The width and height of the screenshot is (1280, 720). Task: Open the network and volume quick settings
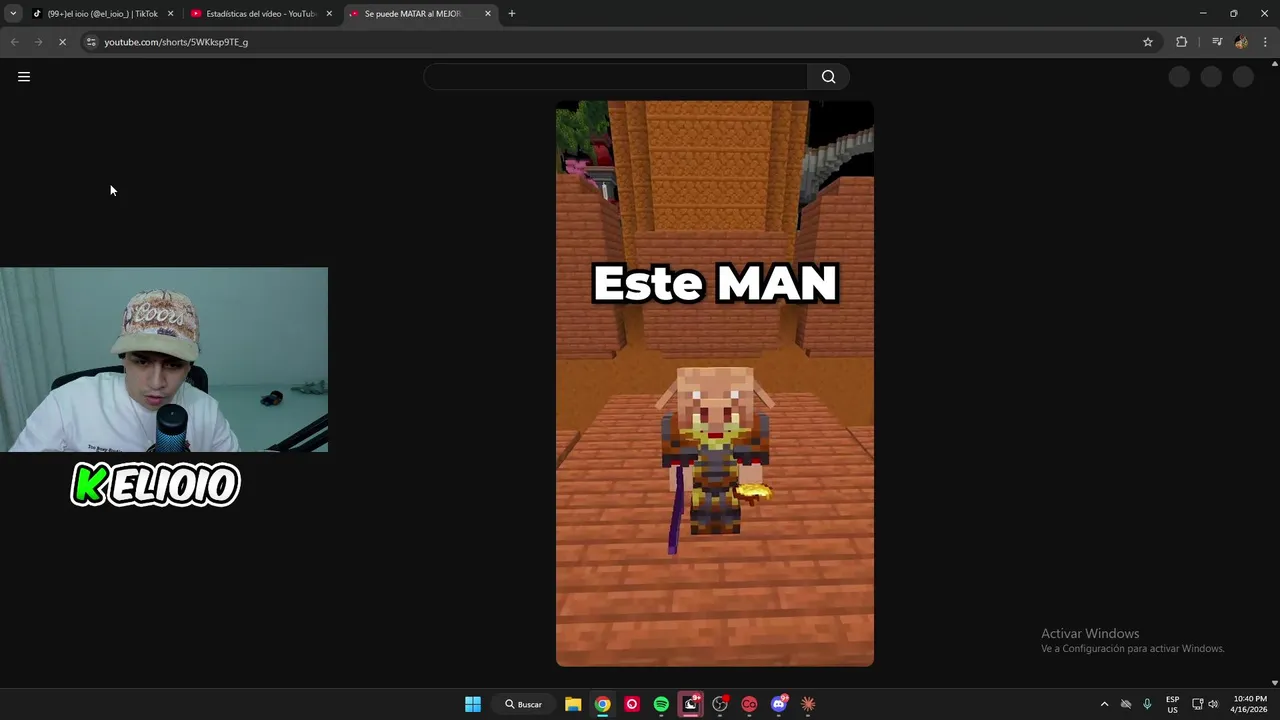tap(1205, 704)
